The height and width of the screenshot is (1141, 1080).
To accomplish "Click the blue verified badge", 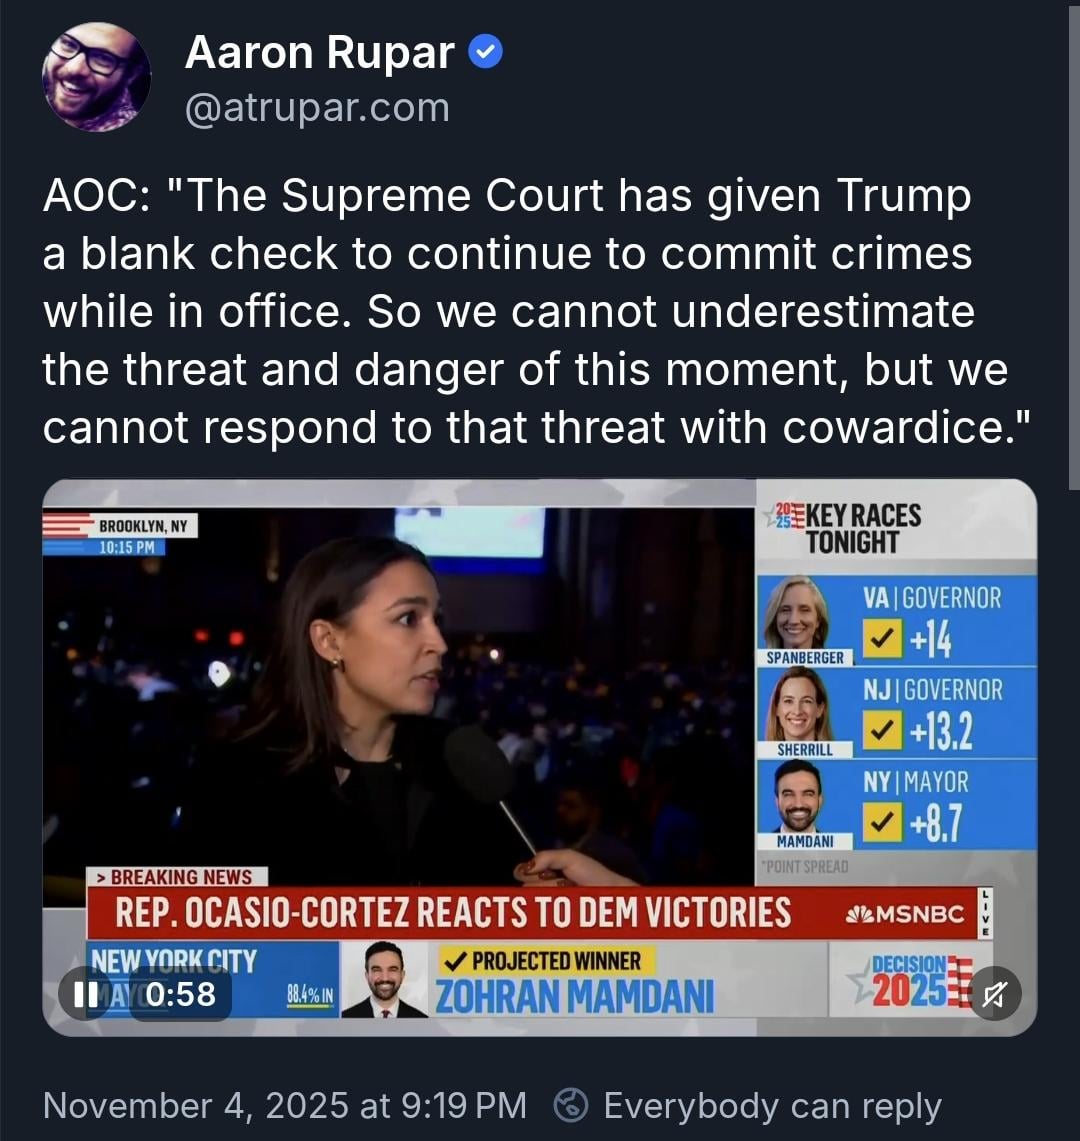I will coord(485,52).
